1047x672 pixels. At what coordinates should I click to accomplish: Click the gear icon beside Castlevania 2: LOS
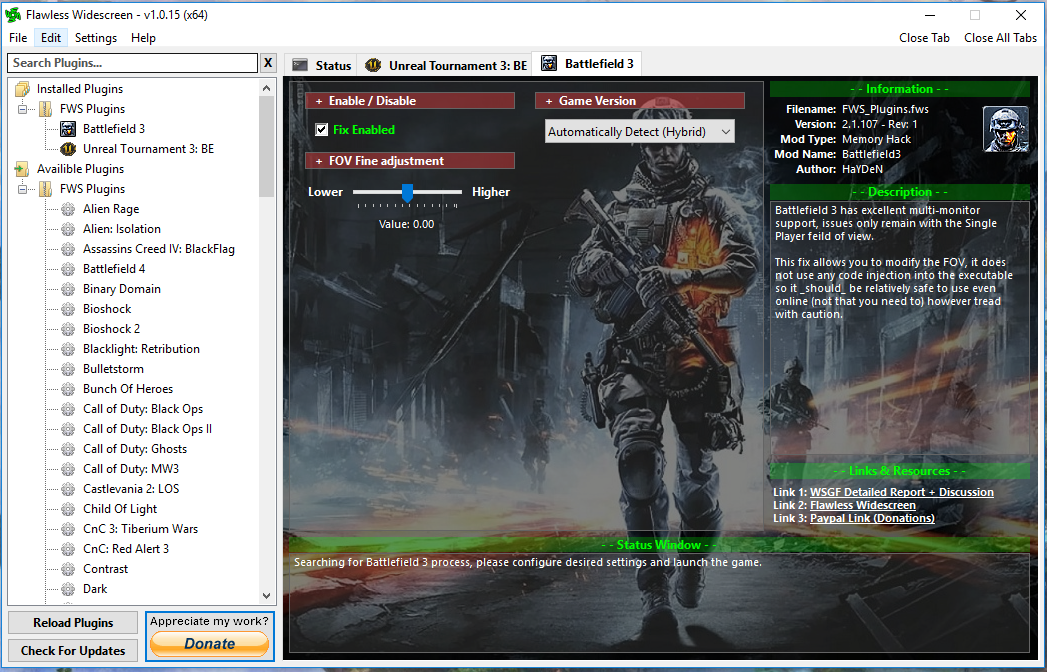pos(68,489)
